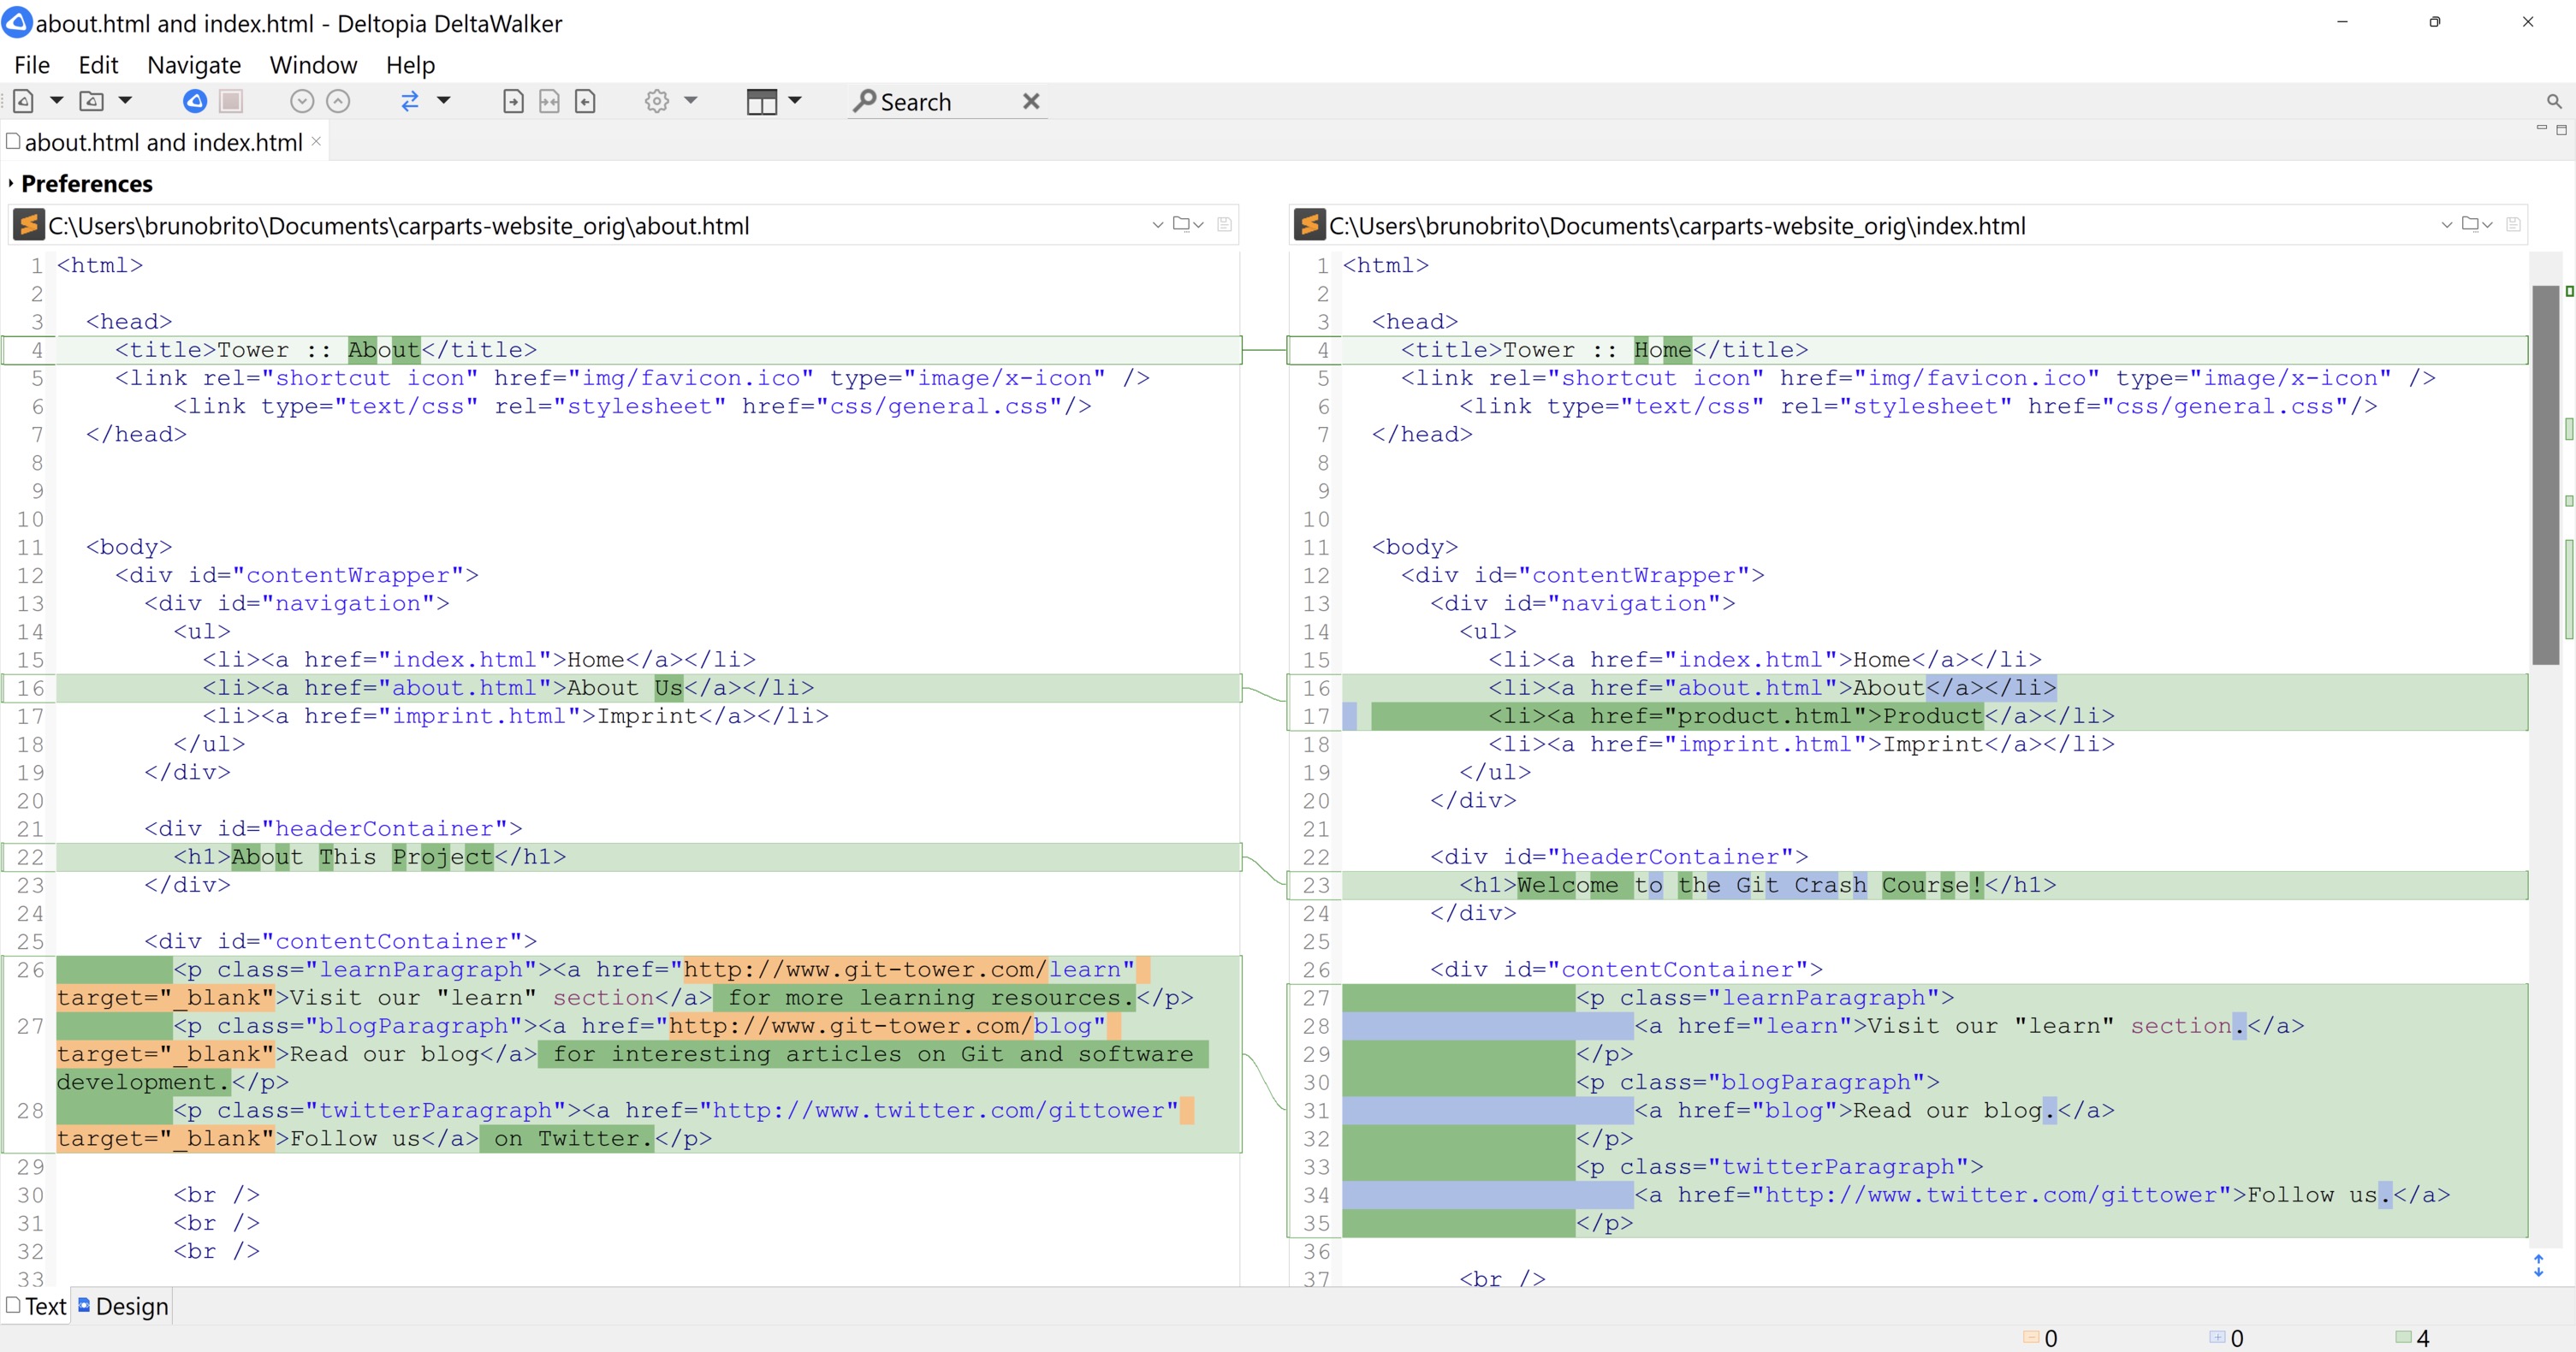
Task: Open the about.html file picker dropdown
Action: point(1190,224)
